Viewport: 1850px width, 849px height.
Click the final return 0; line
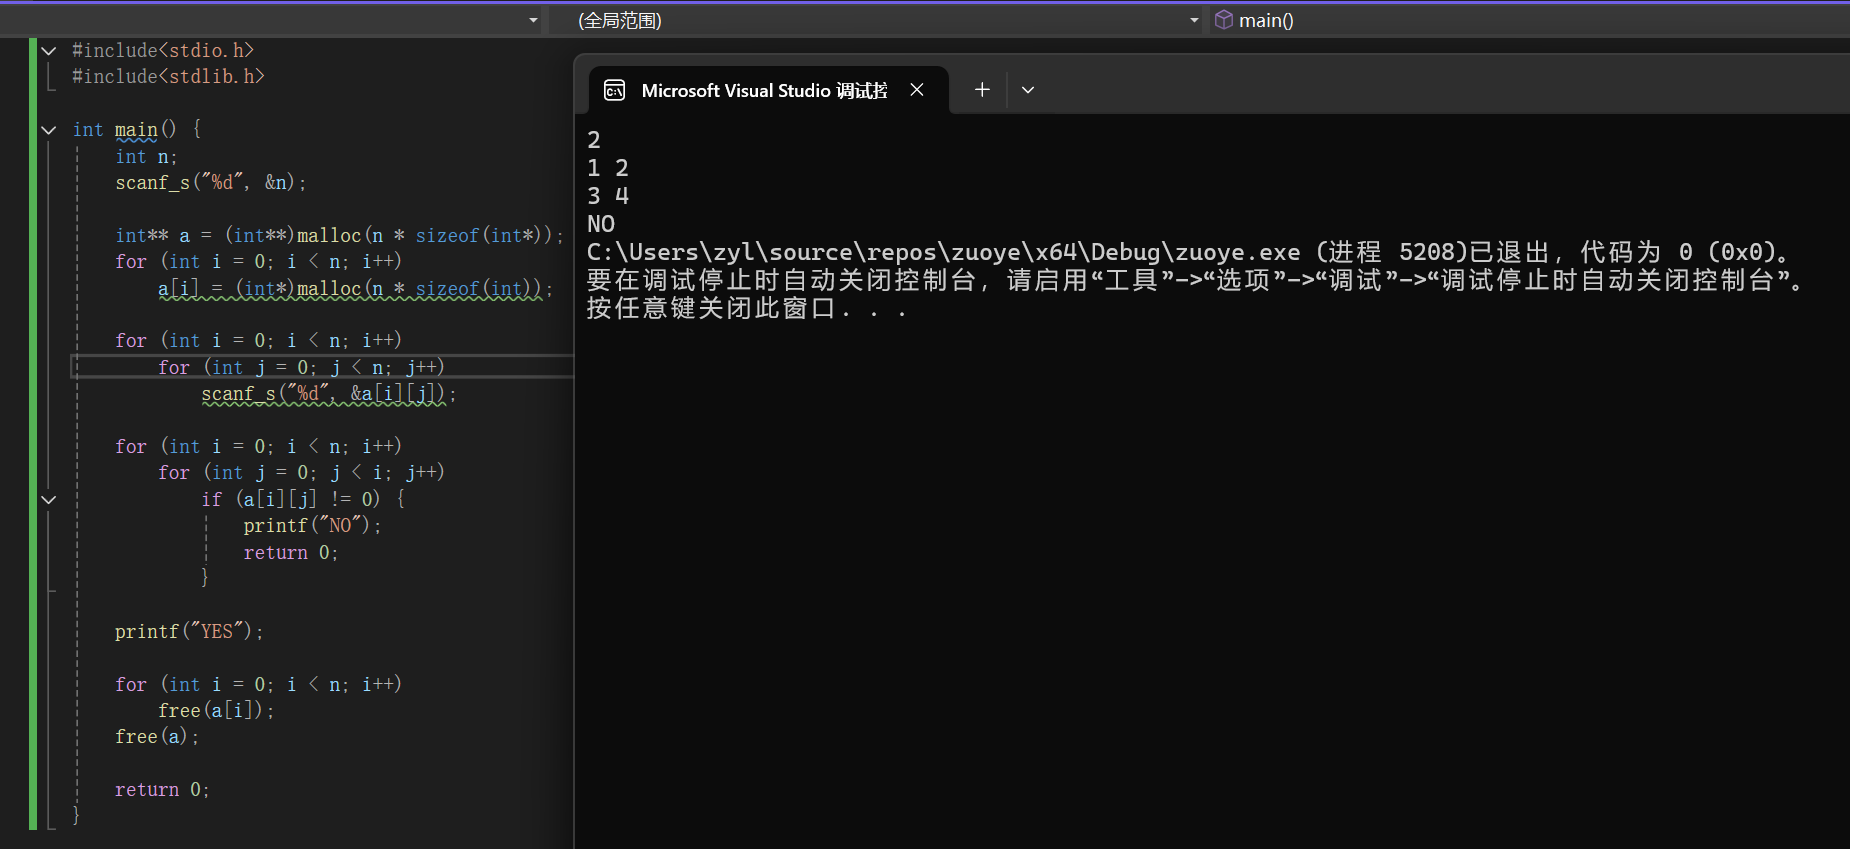click(162, 789)
